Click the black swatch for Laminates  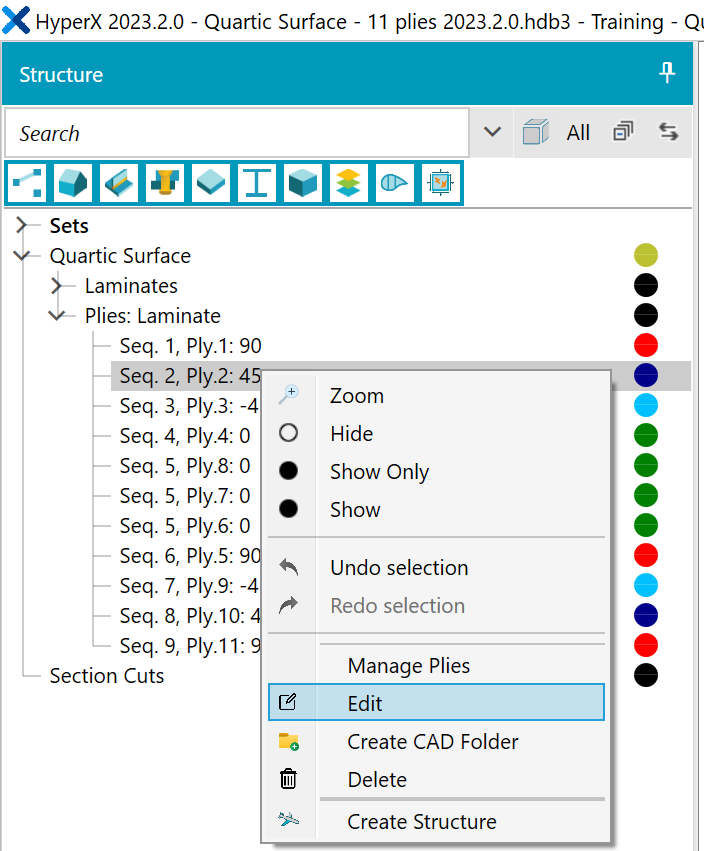click(645, 285)
